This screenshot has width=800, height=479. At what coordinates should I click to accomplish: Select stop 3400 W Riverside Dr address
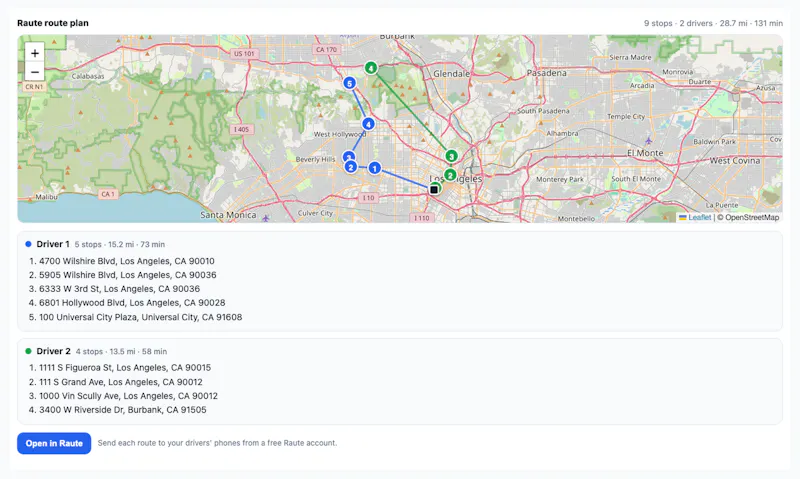122,410
